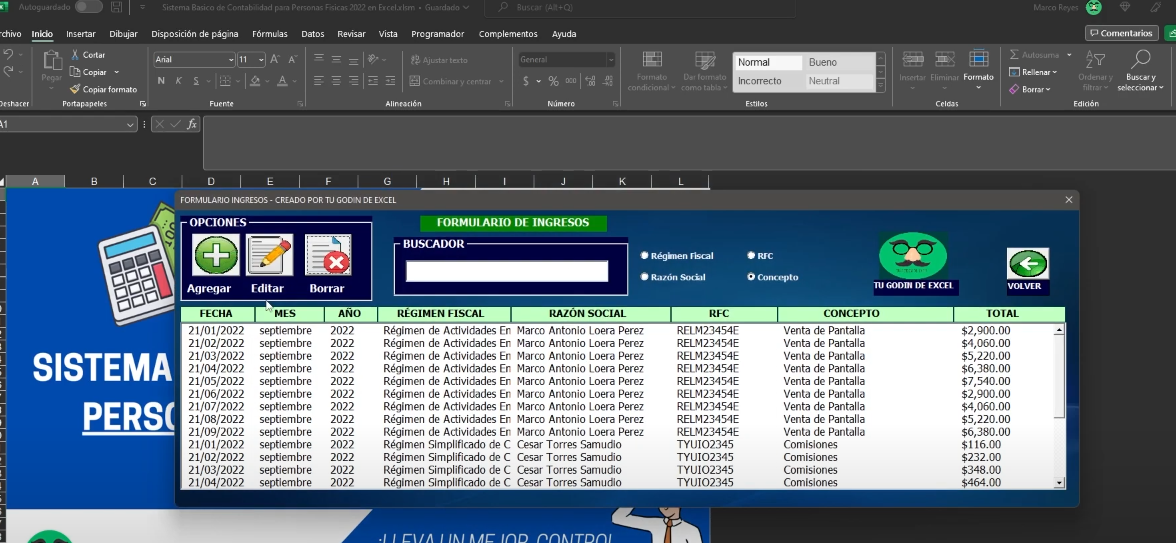The image size is (1176, 543).
Task: Click the increase font size icon
Action: pyautogui.click(x=274, y=59)
